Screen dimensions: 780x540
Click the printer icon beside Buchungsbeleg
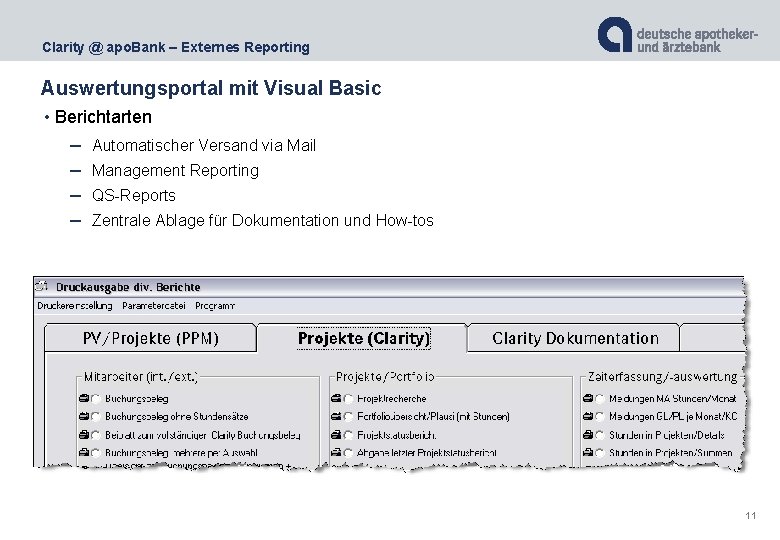coord(84,398)
